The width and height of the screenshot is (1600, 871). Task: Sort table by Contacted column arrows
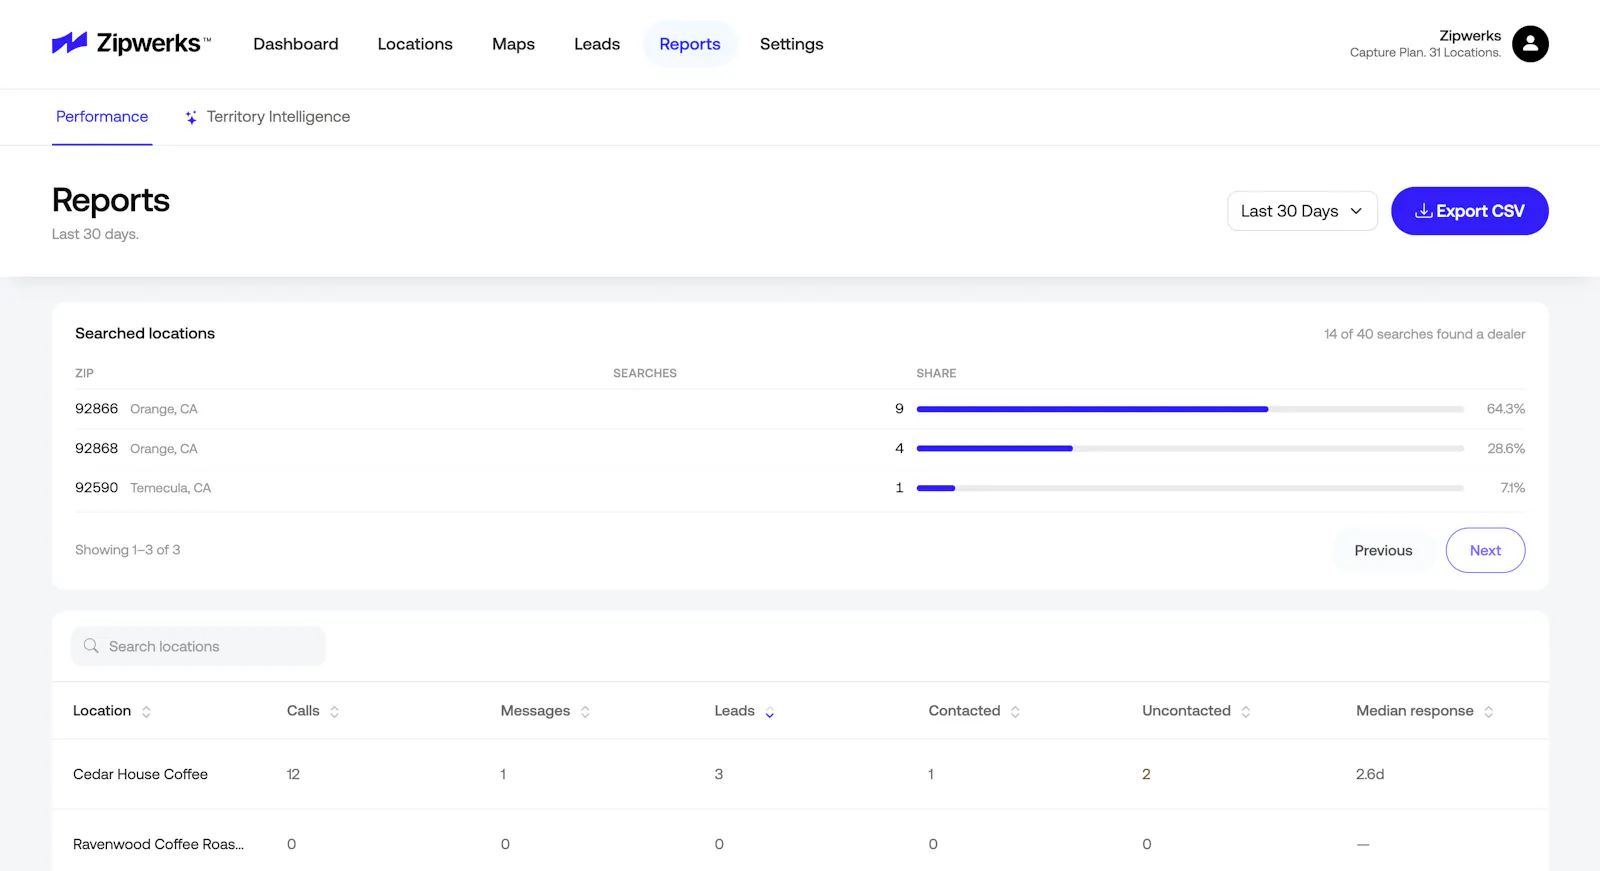[x=1015, y=712]
